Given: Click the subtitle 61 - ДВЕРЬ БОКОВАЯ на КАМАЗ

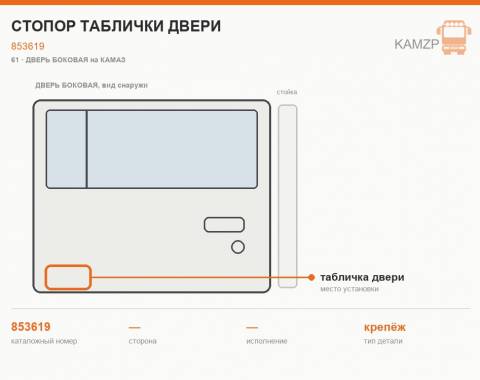Looking at the screenshot, I should (68, 60).
